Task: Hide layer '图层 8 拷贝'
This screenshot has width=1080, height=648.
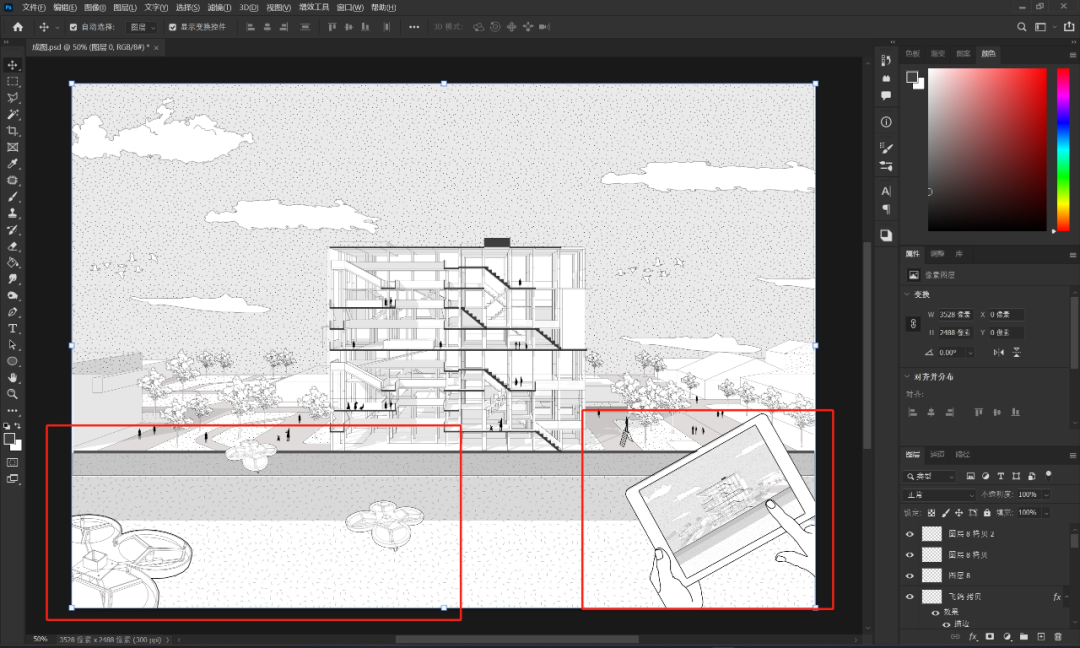Action: coord(910,554)
